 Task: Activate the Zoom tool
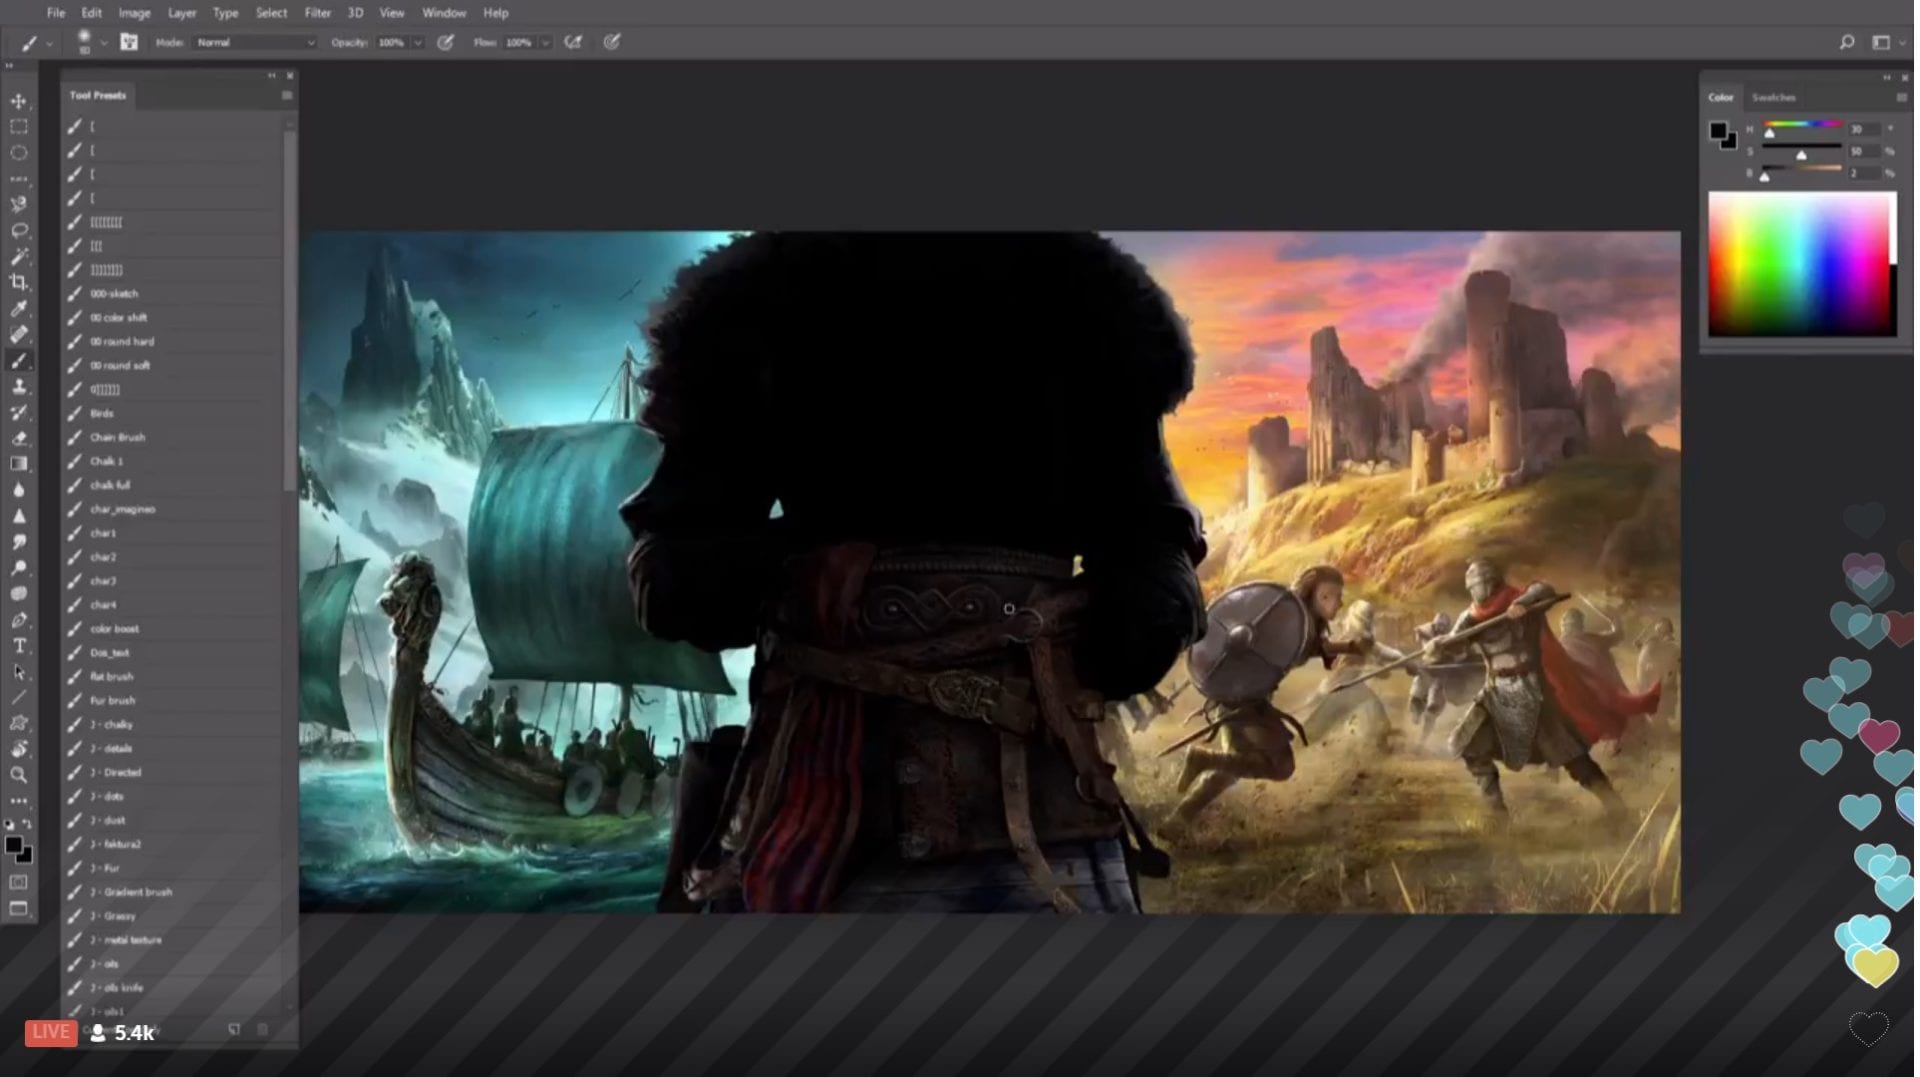click(x=18, y=775)
